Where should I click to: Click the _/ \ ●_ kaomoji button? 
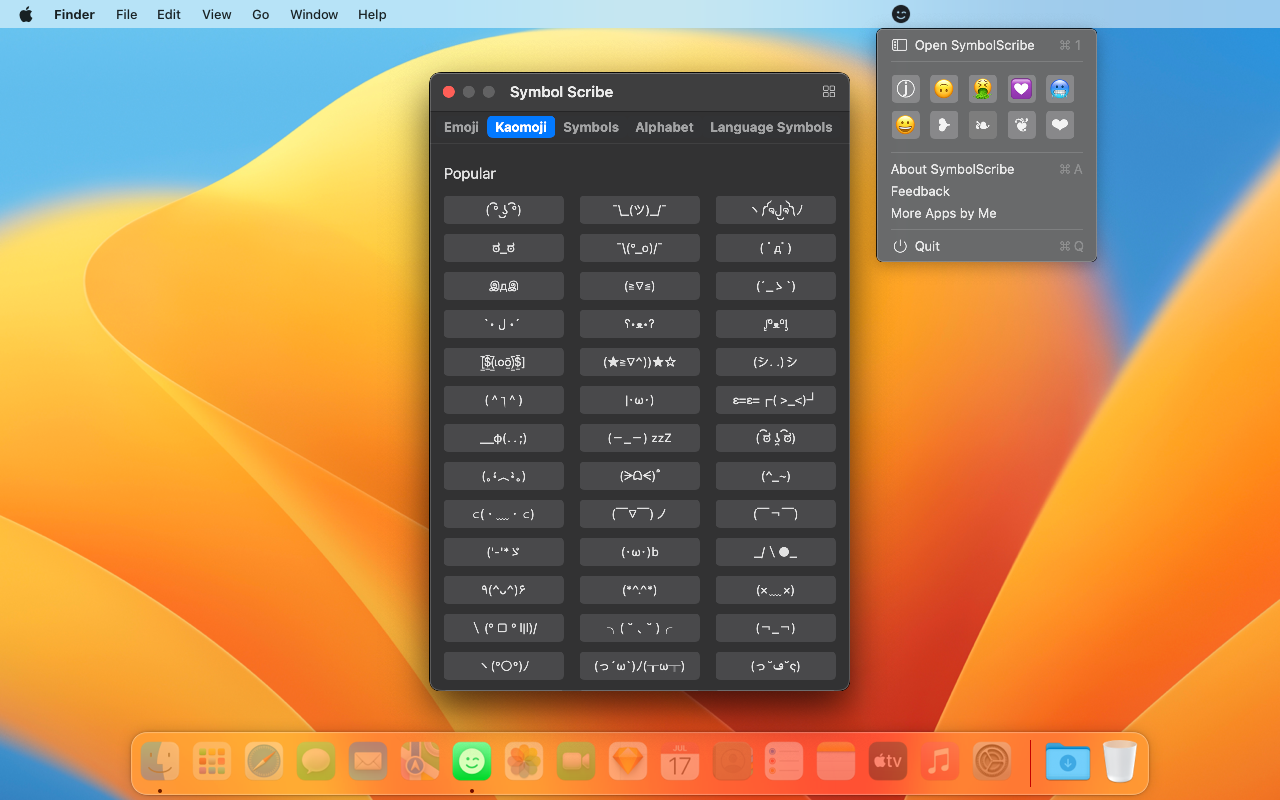776,552
